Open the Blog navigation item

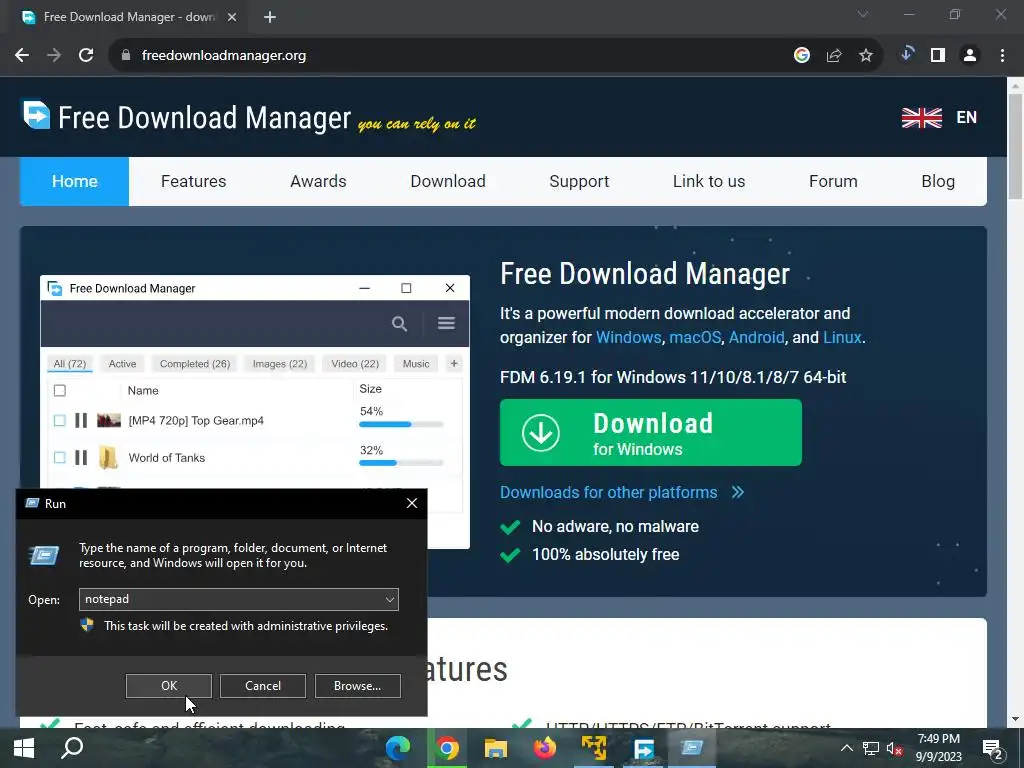pyautogui.click(x=938, y=182)
